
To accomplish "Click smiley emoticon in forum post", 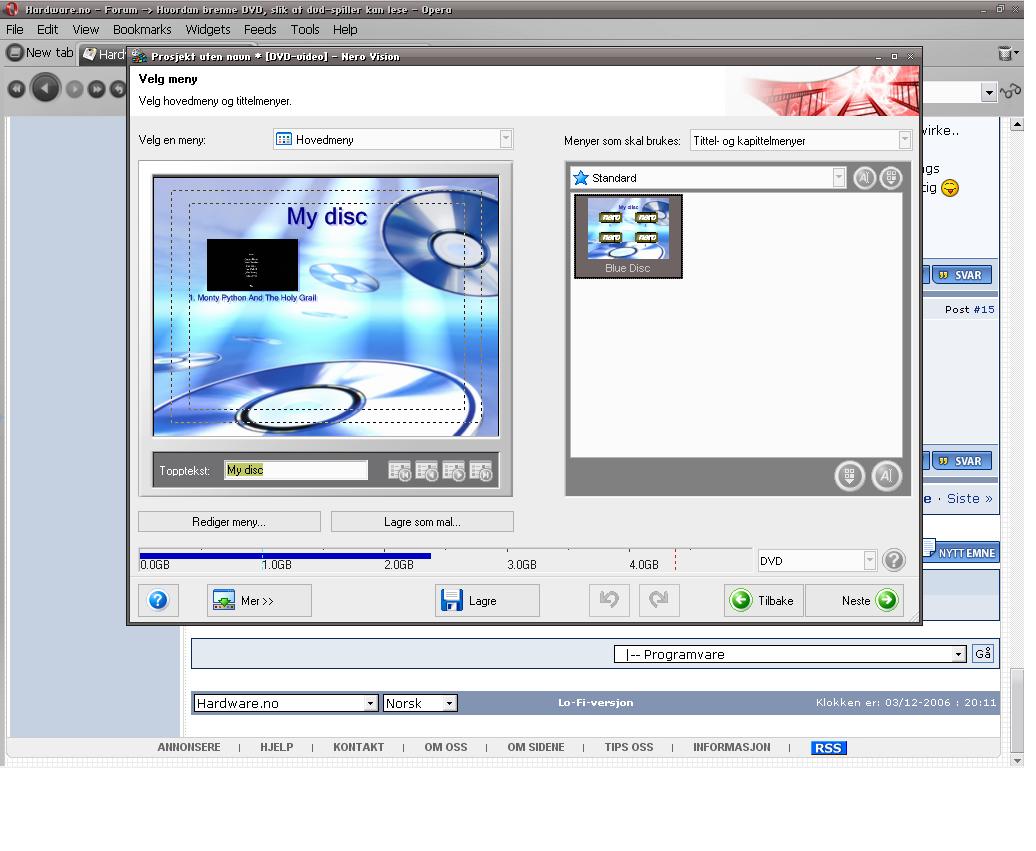I will (949, 188).
